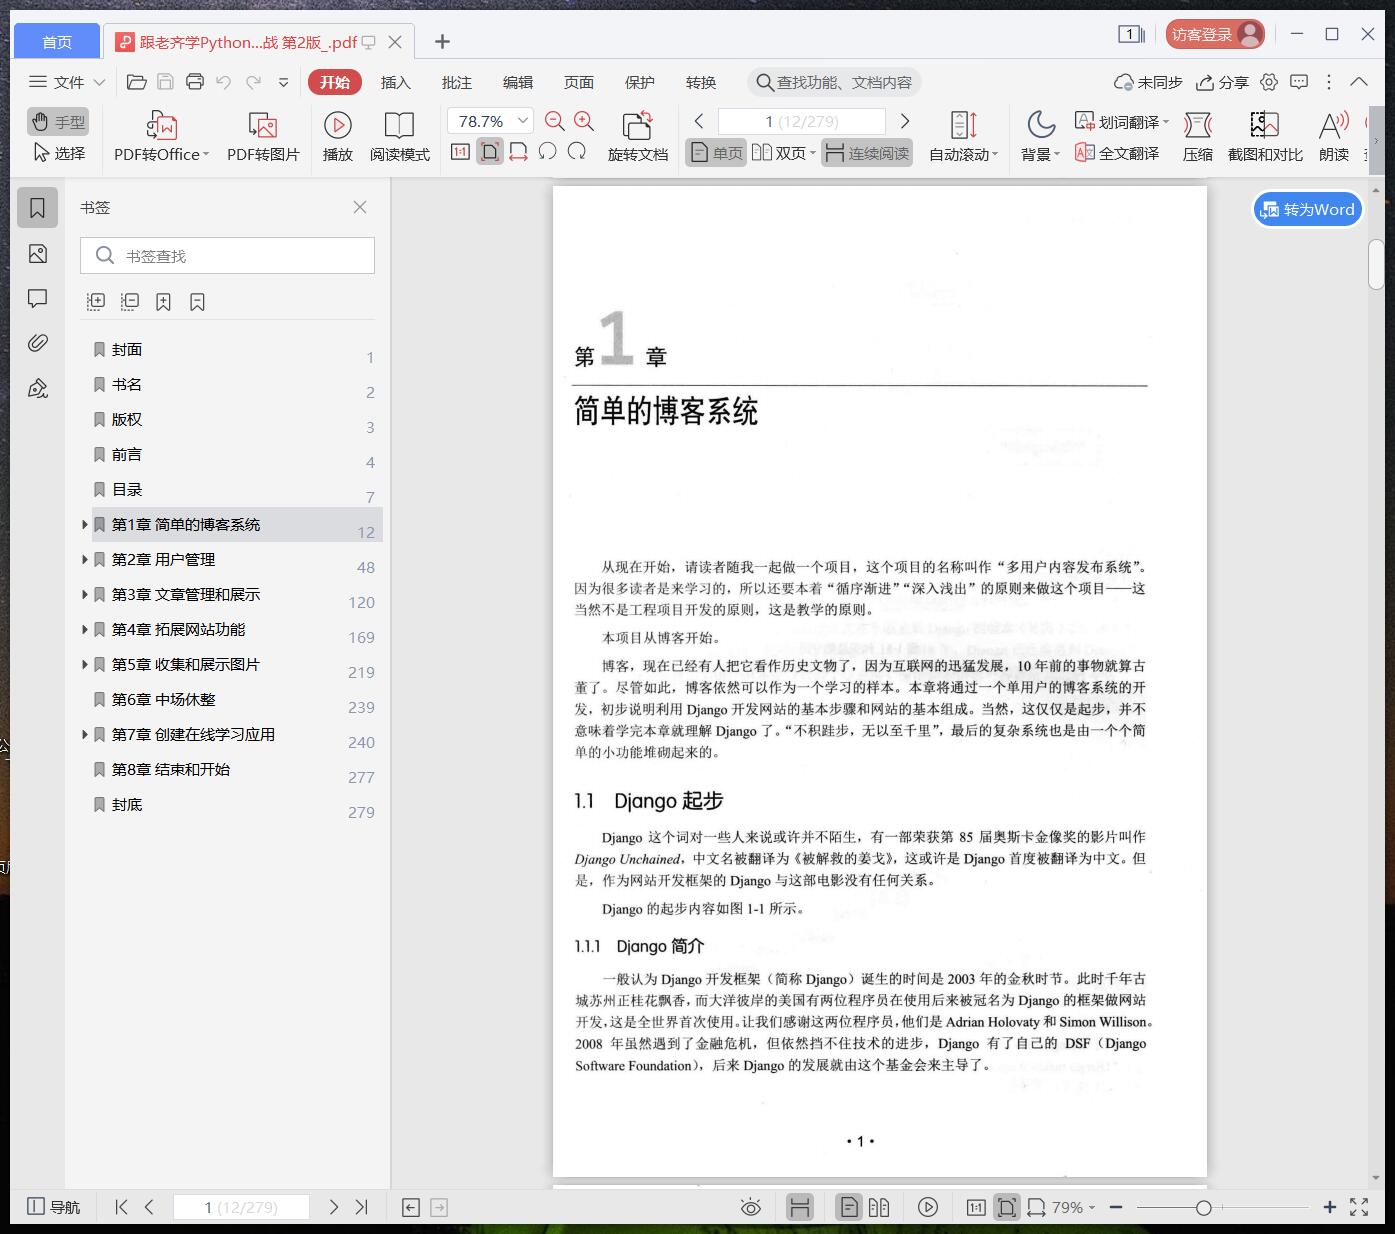Click 访客登录 login button

1215,34
